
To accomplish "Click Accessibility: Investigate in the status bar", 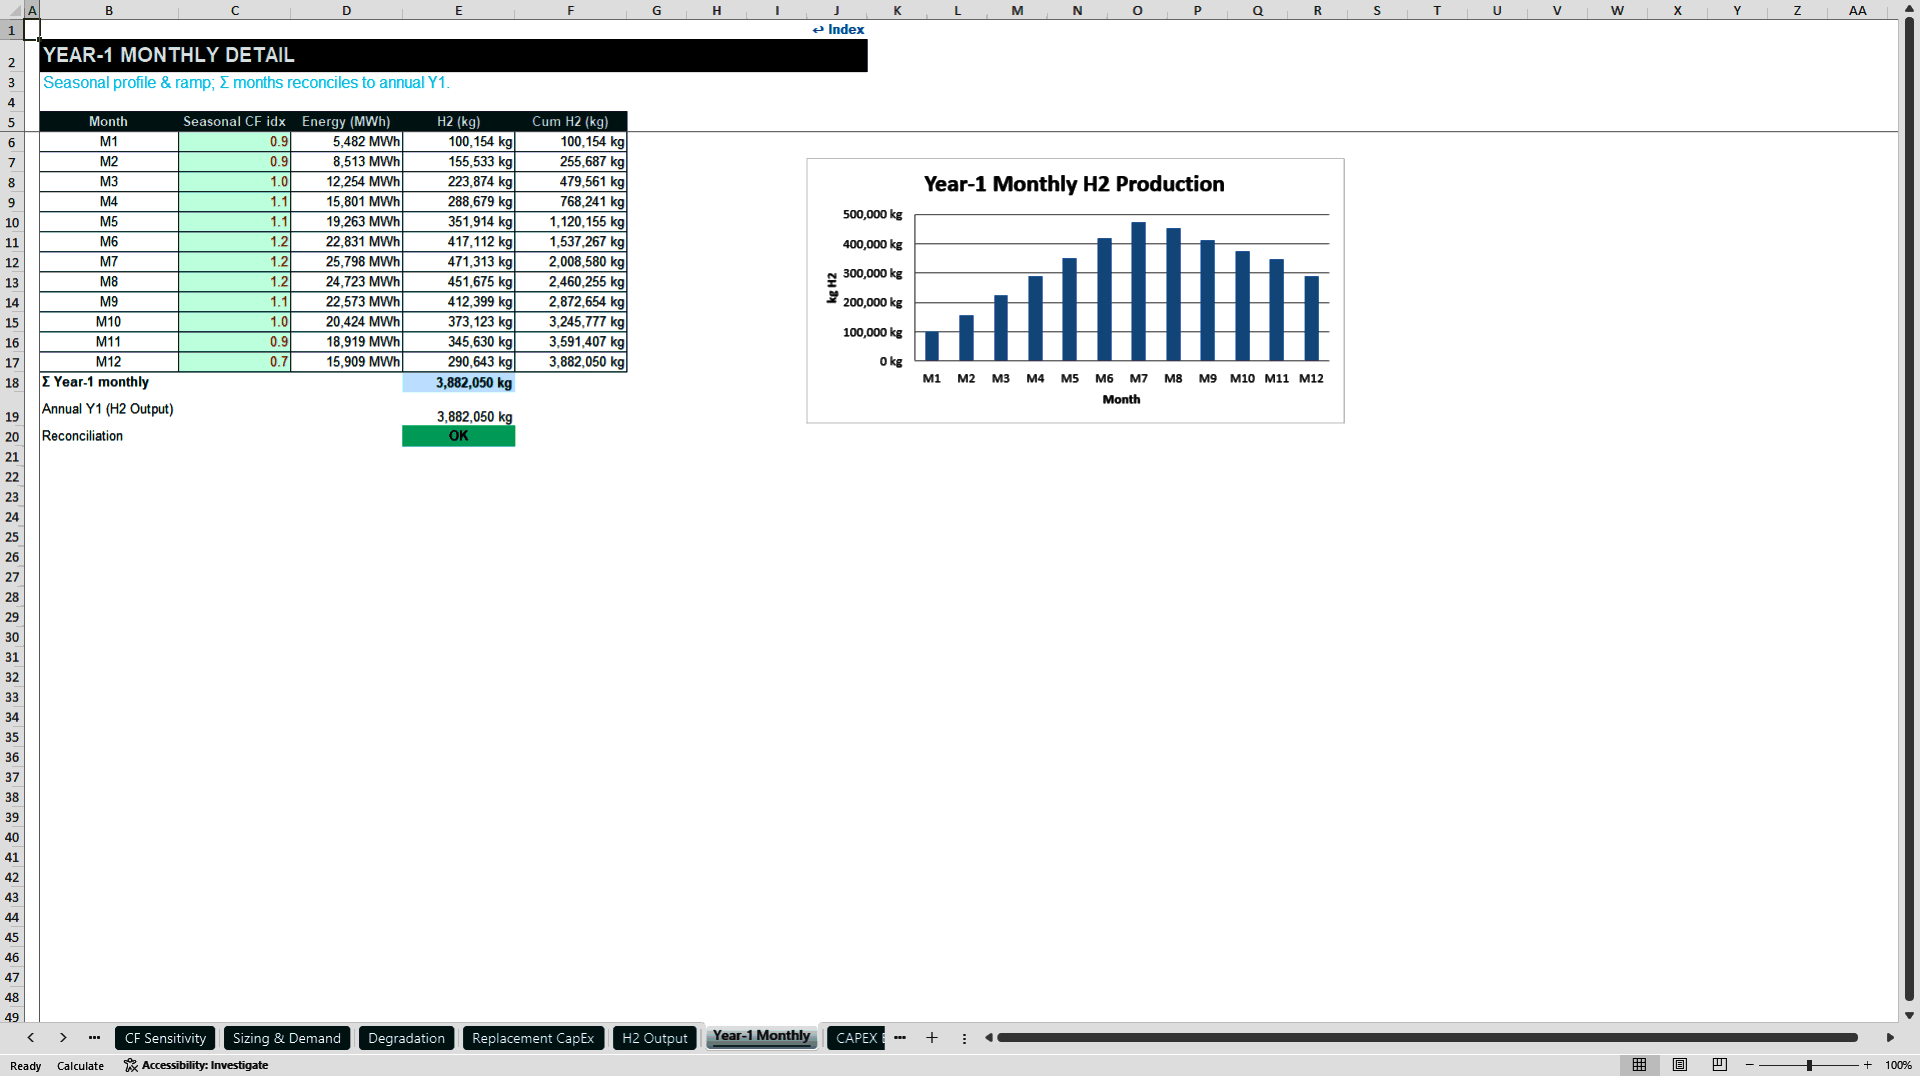I will point(196,1065).
